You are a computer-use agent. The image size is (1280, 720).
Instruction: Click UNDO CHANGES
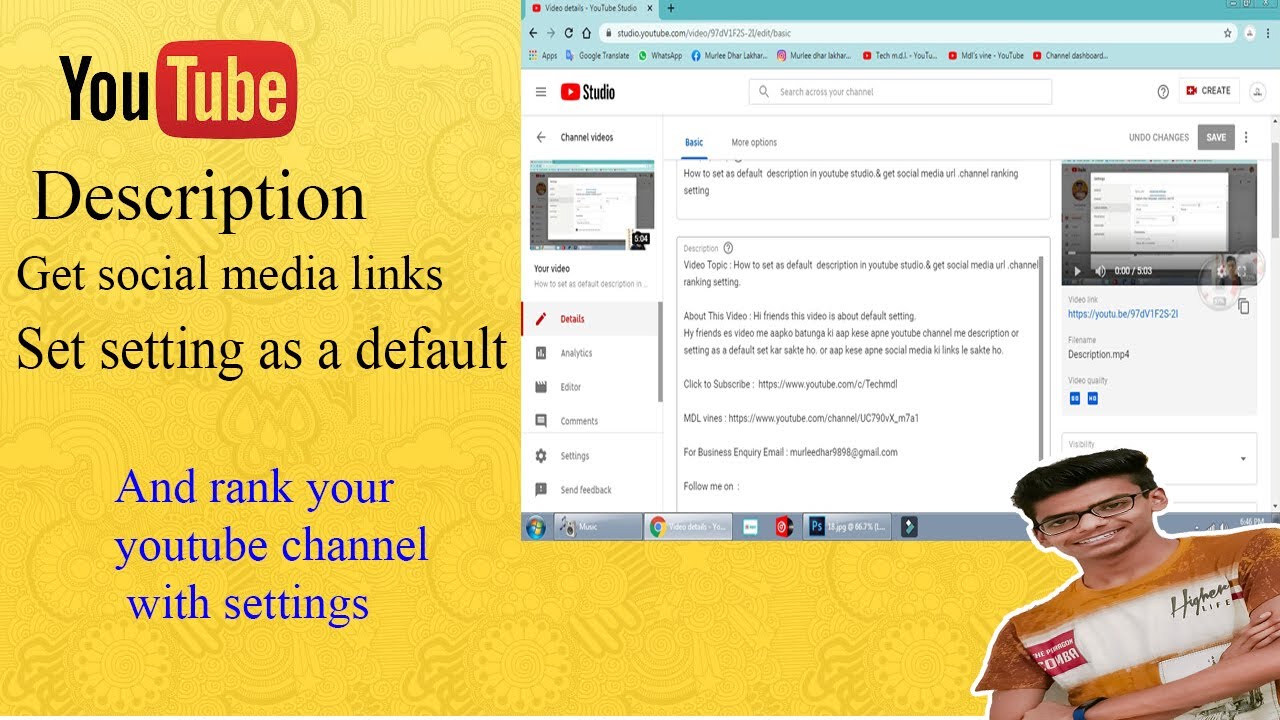[1159, 138]
